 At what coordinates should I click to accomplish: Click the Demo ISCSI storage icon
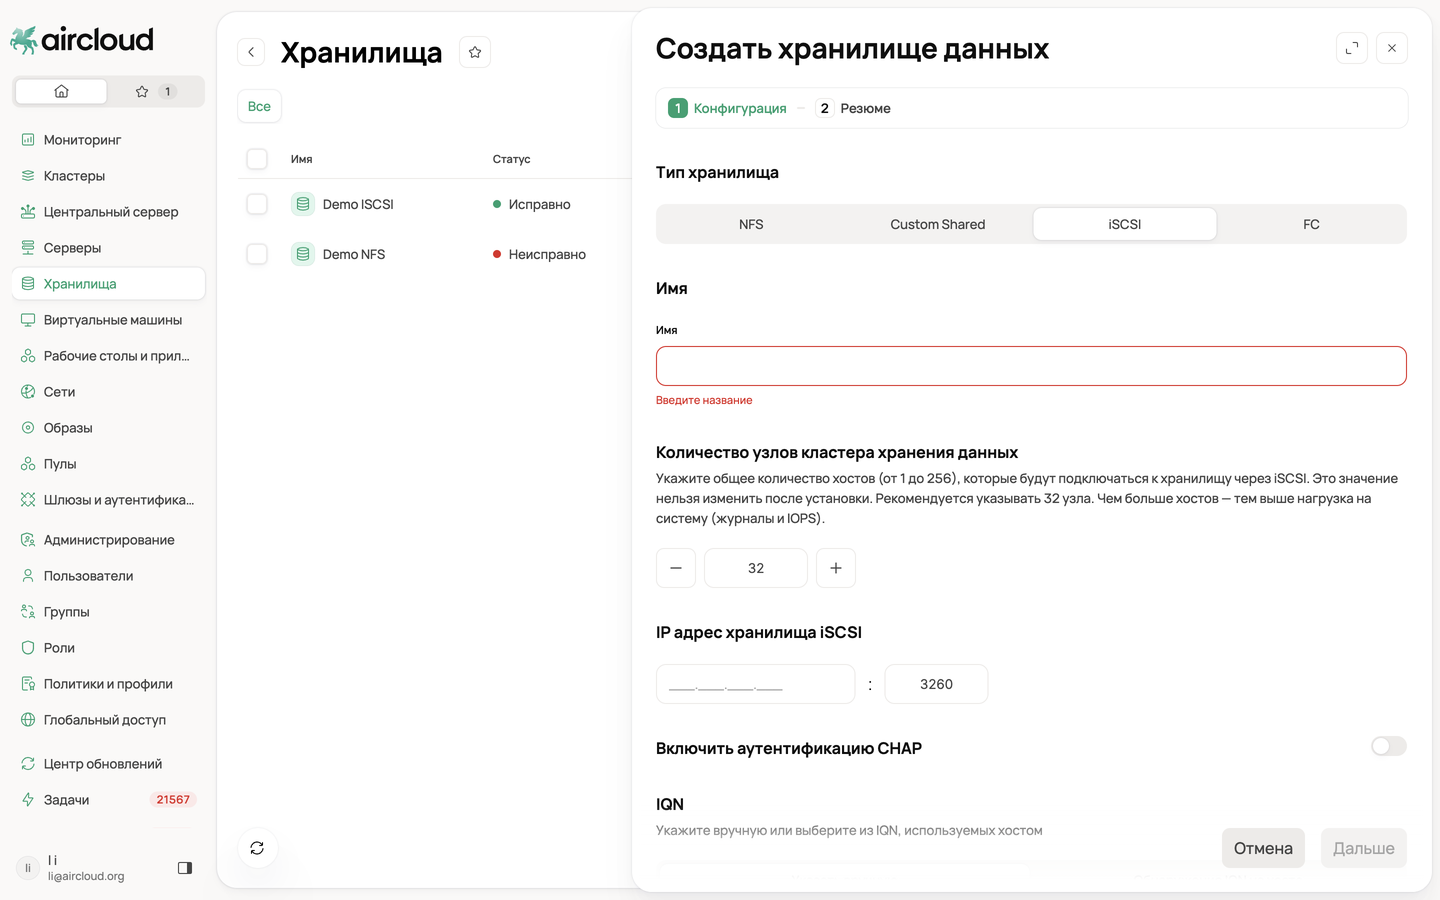303,204
